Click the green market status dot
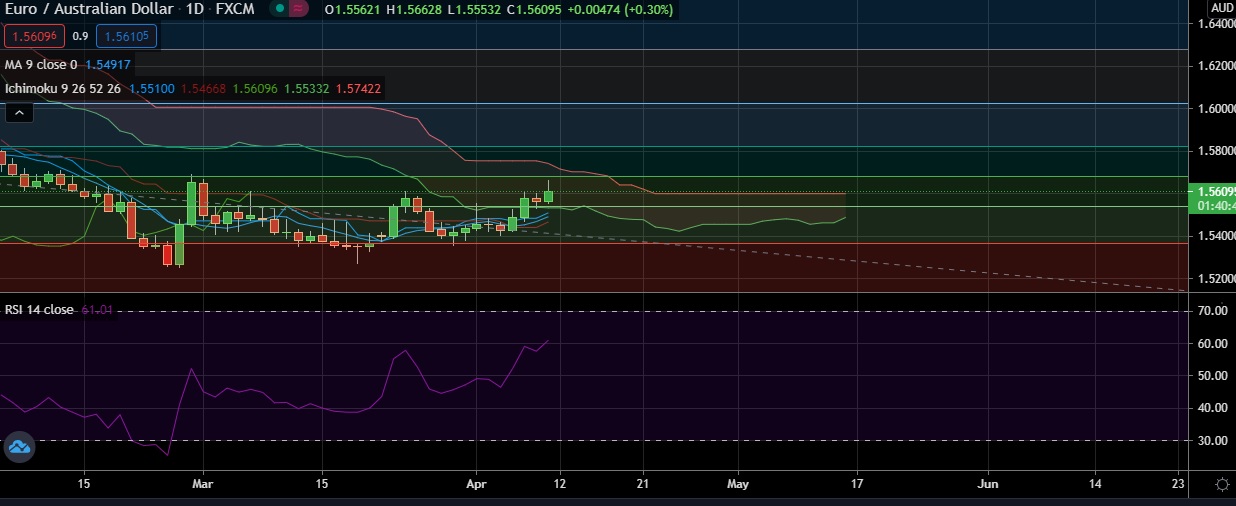This screenshot has width=1236, height=506. coord(282,9)
